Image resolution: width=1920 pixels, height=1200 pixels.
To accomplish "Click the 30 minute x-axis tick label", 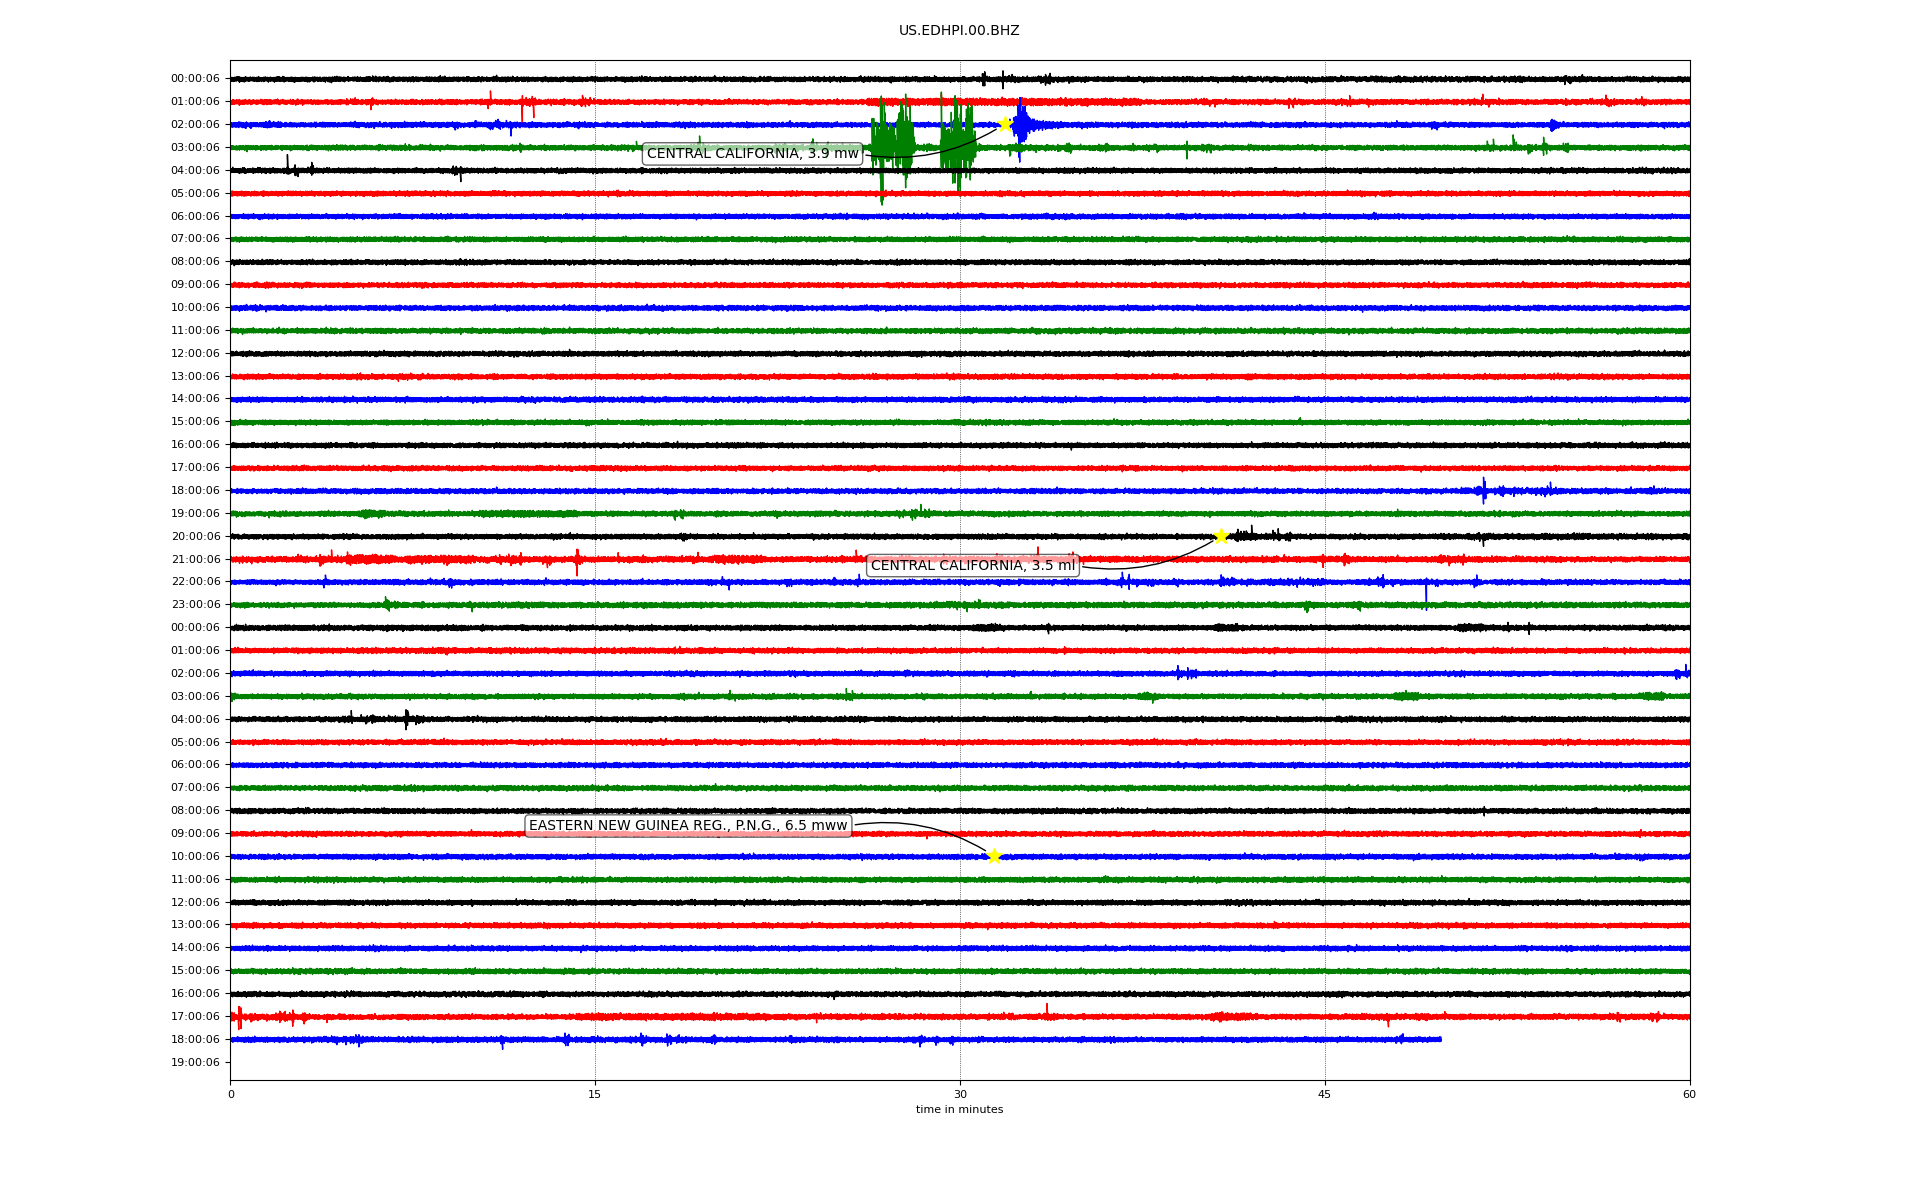I will [960, 1094].
